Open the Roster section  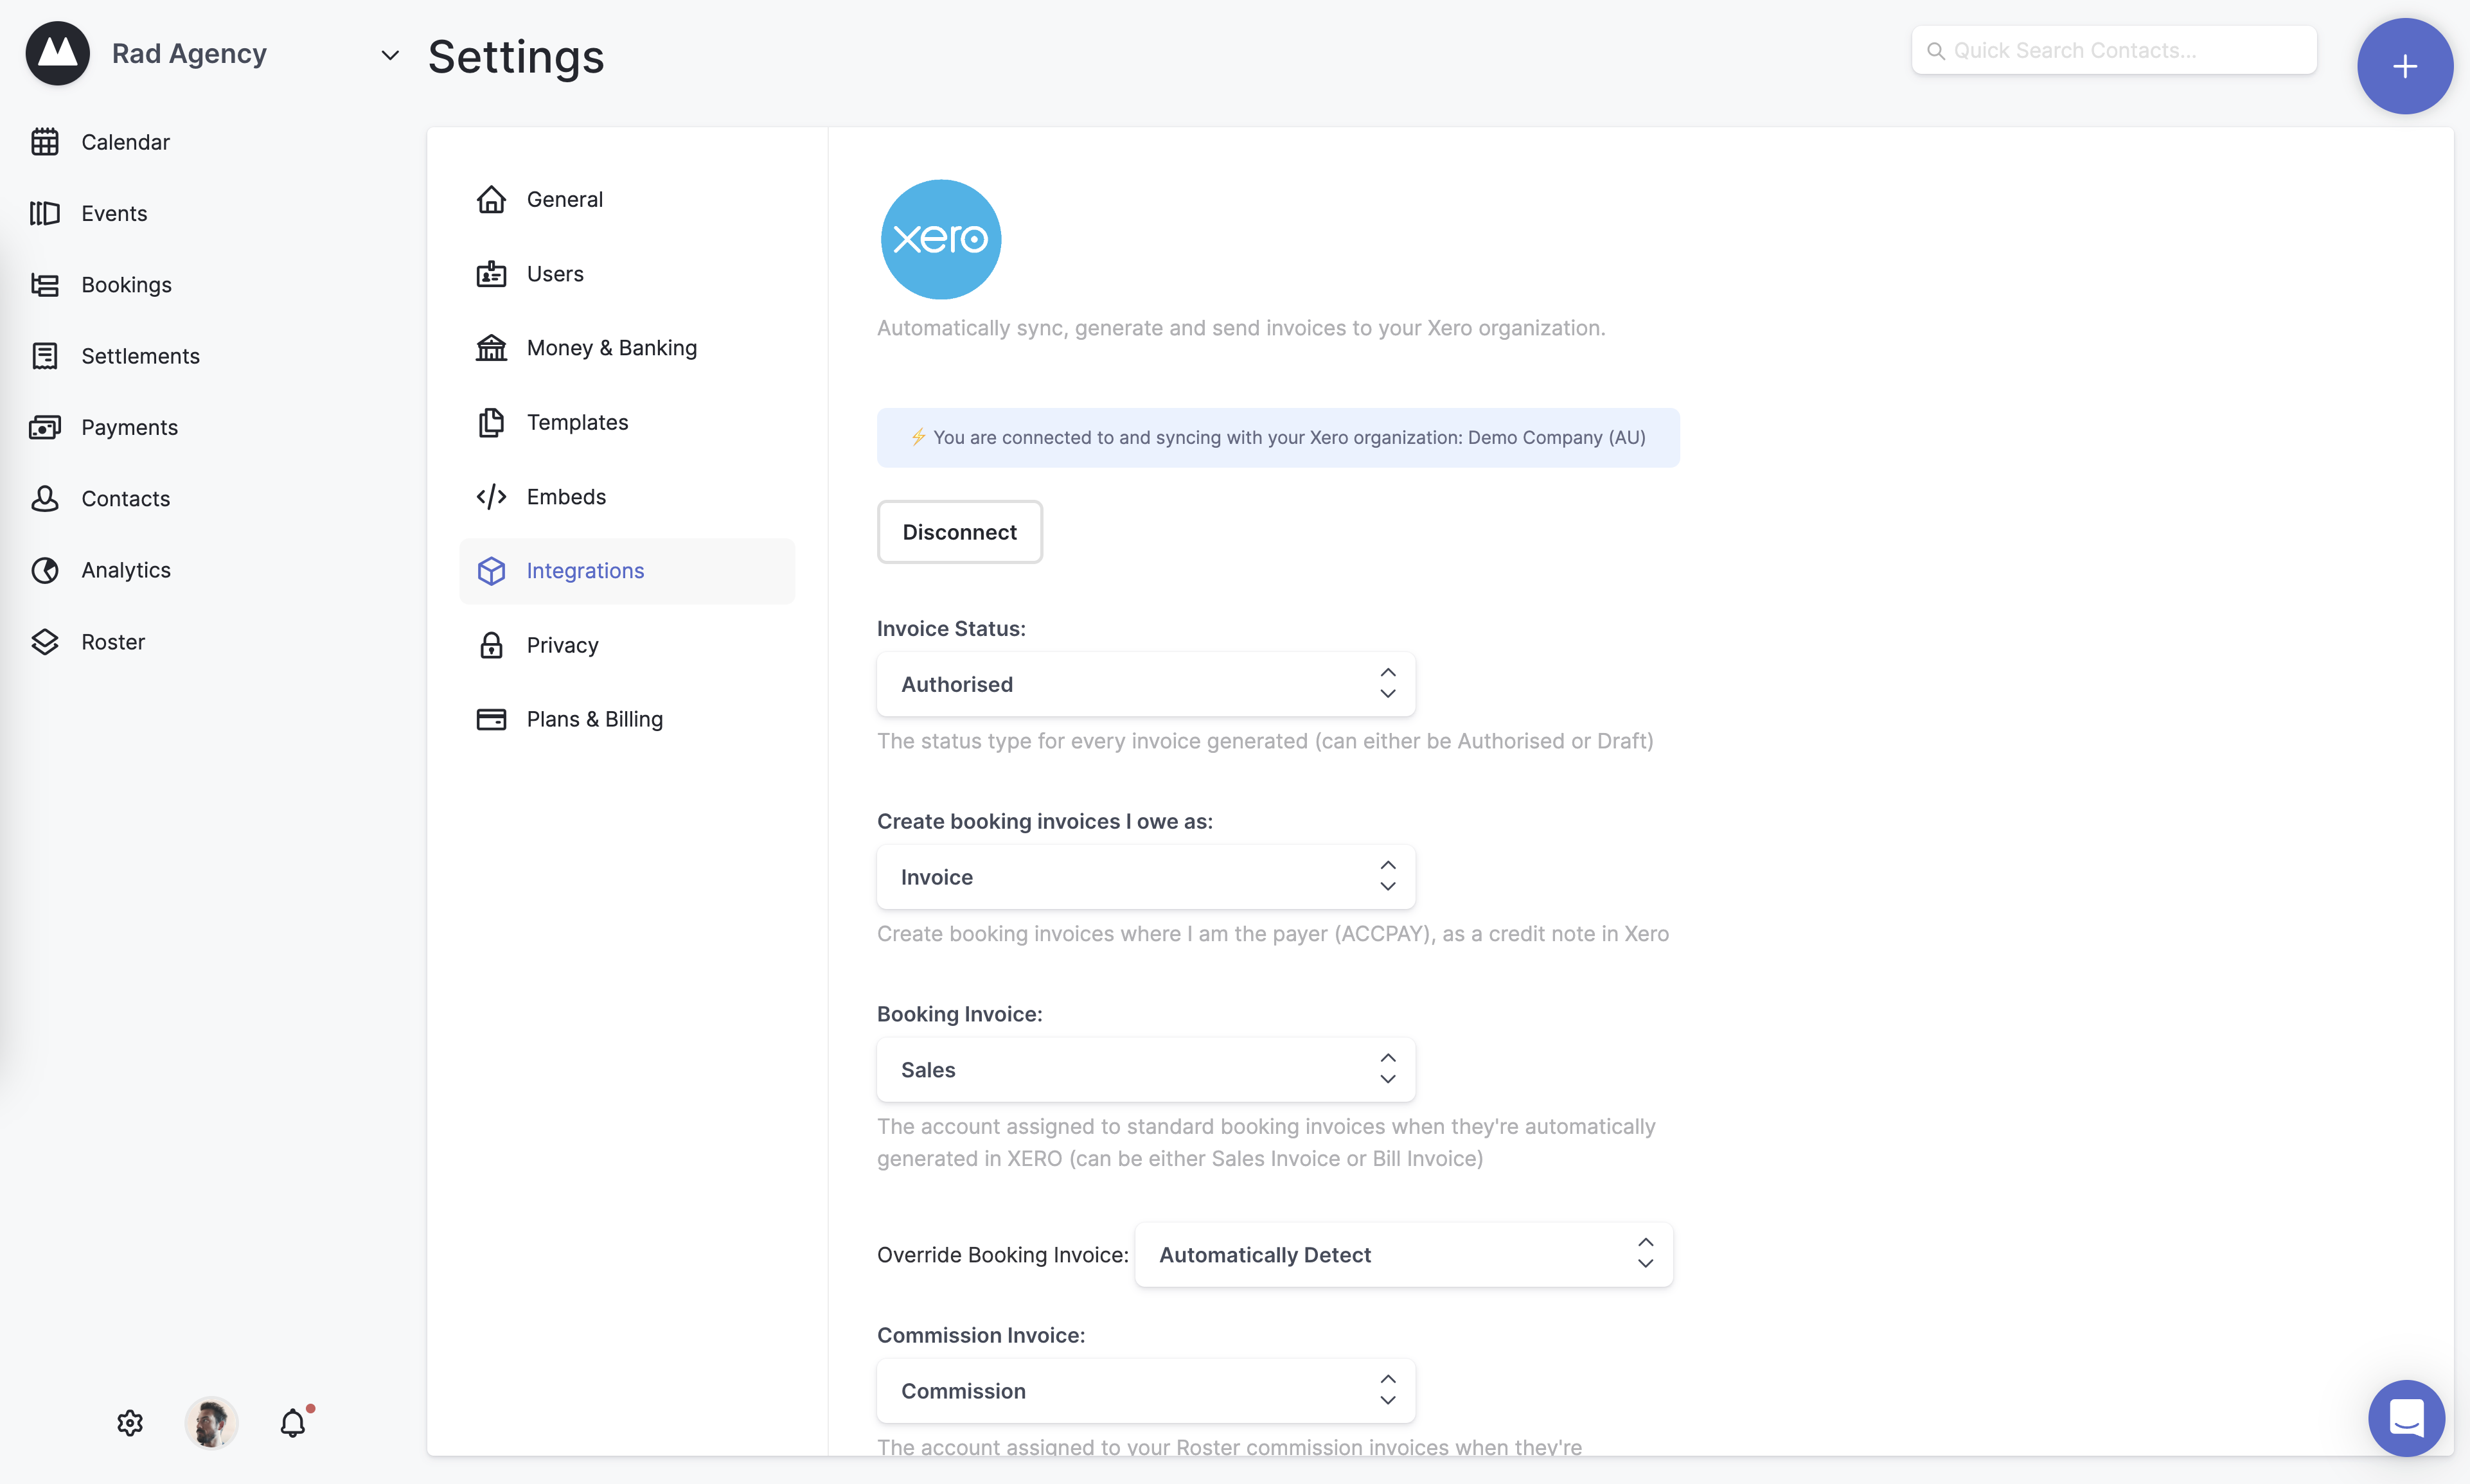[113, 642]
